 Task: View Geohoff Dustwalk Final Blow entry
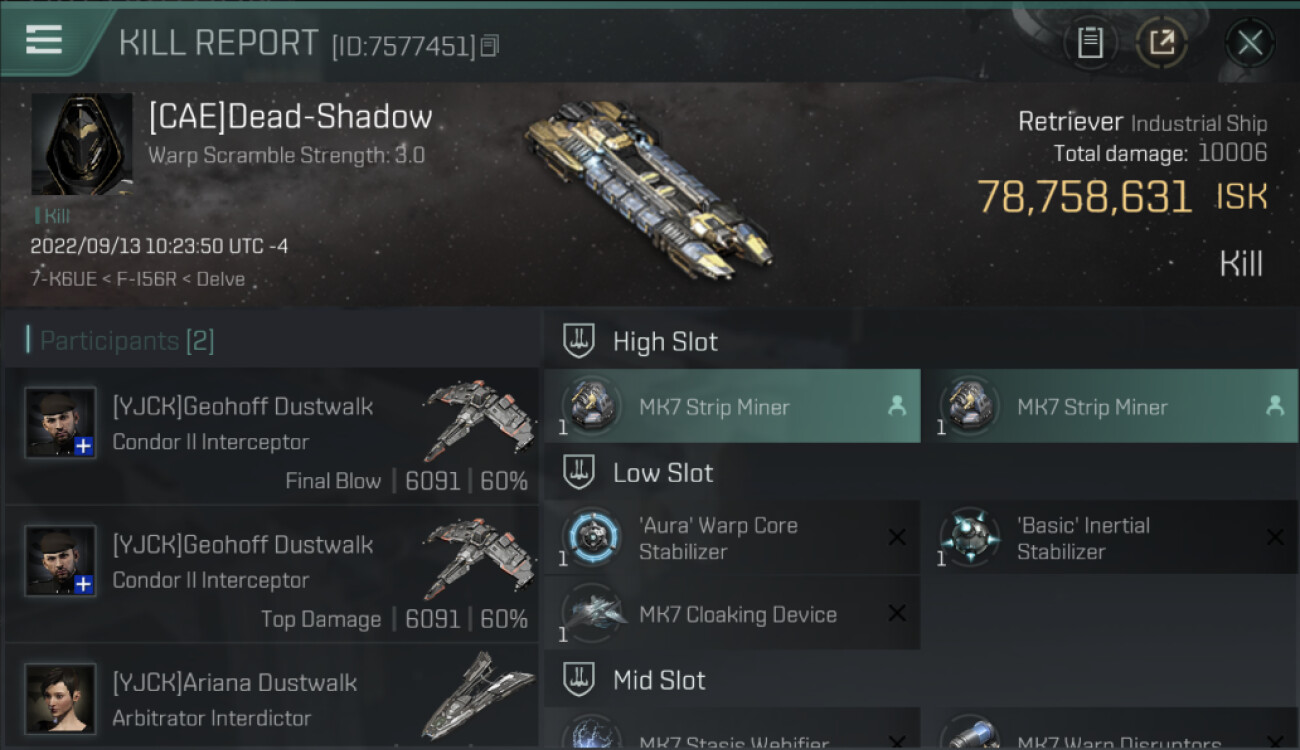[271, 436]
